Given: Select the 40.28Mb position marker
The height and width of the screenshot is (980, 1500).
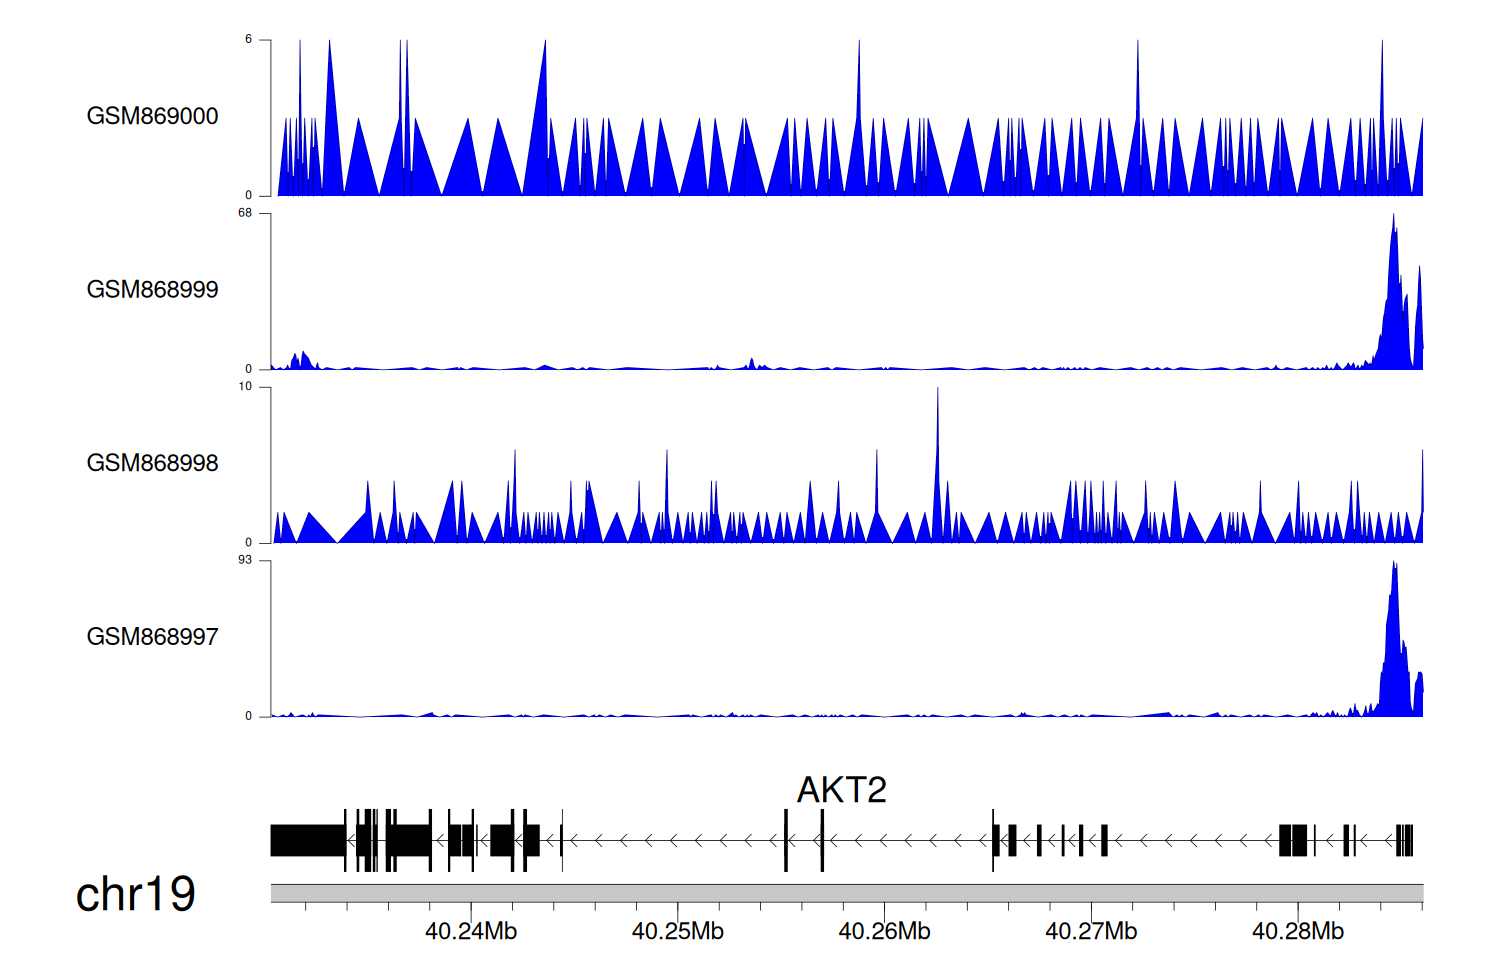Looking at the screenshot, I should [x=1297, y=931].
